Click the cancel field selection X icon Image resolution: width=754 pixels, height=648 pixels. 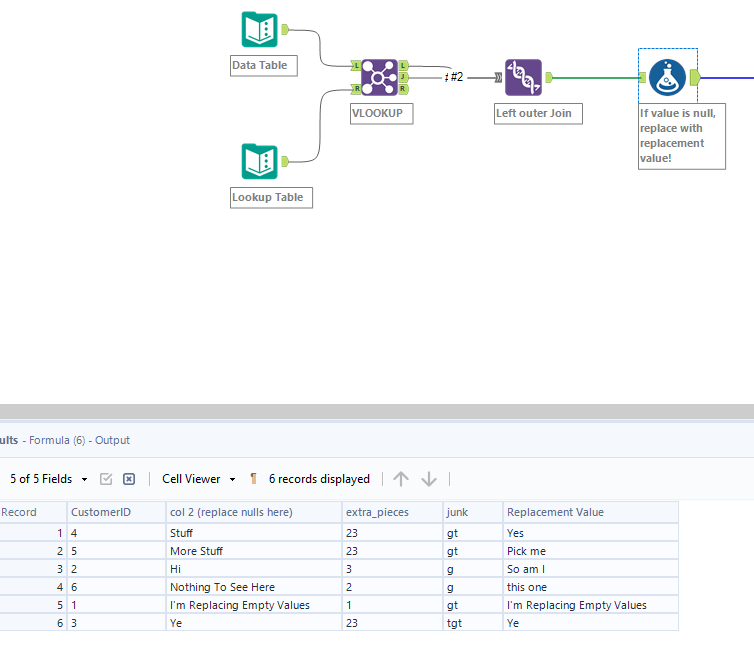tap(129, 479)
